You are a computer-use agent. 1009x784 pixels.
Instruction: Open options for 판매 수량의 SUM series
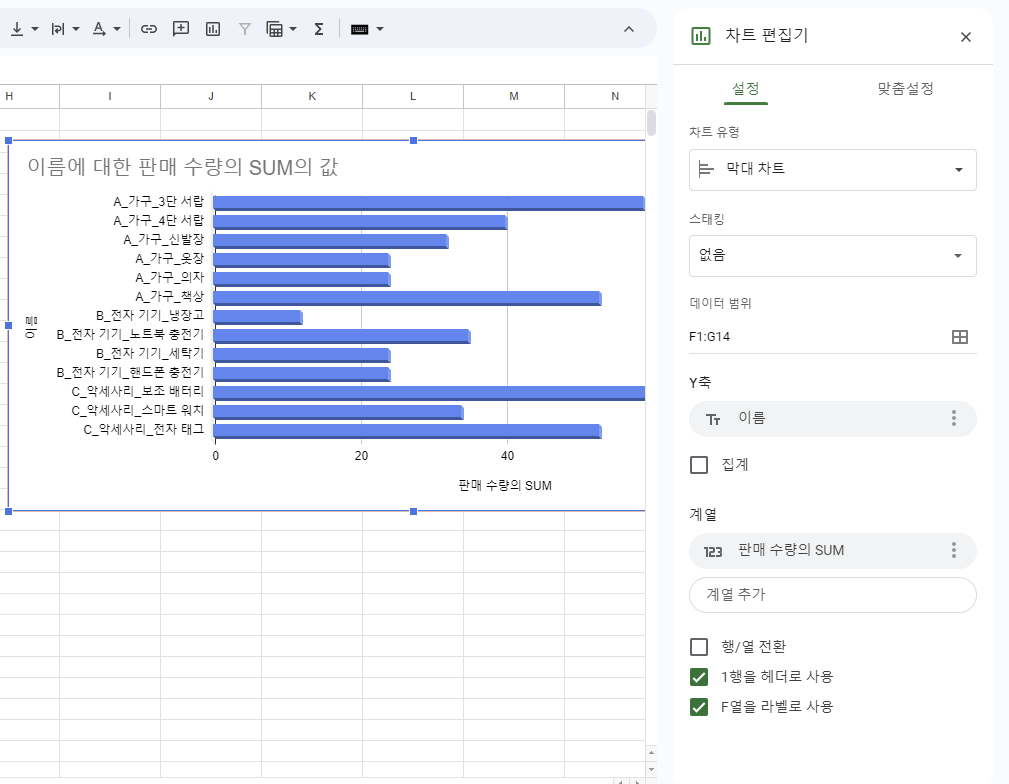click(954, 550)
